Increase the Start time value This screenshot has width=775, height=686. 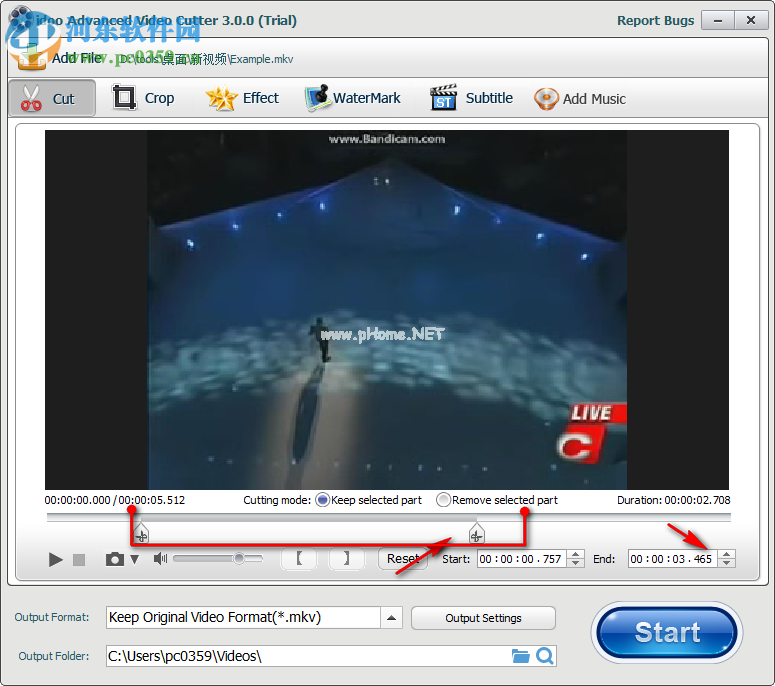(x=576, y=554)
